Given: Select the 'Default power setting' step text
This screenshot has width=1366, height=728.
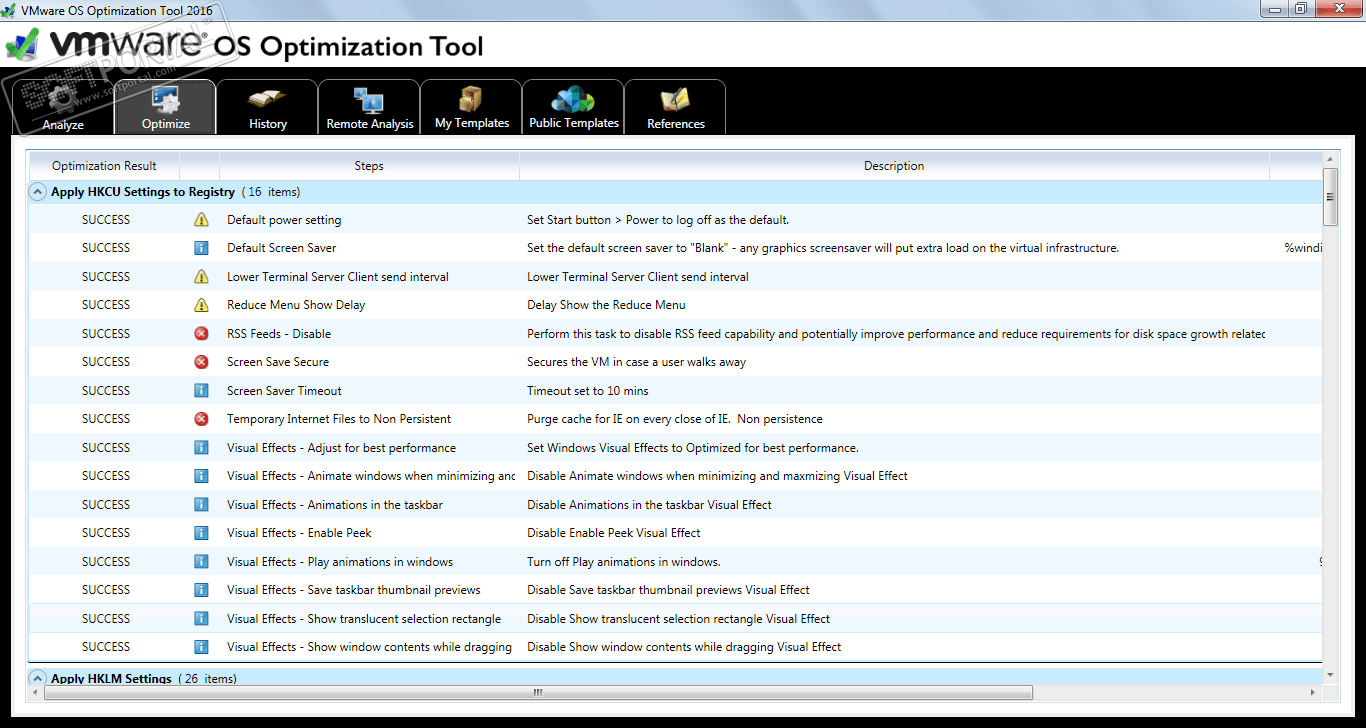Looking at the screenshot, I should point(284,220).
